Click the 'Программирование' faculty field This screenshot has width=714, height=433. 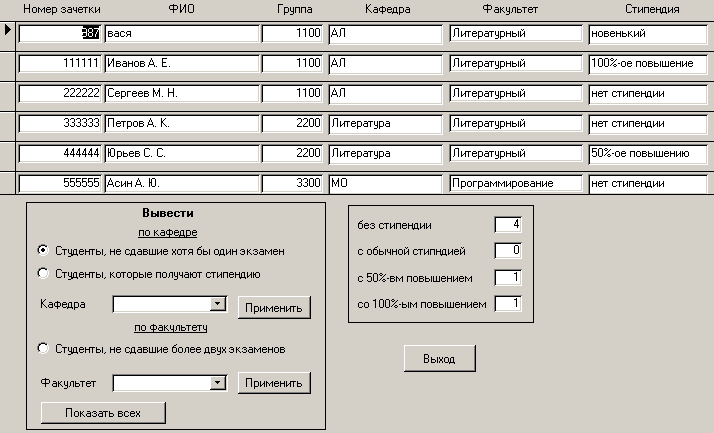(516, 183)
